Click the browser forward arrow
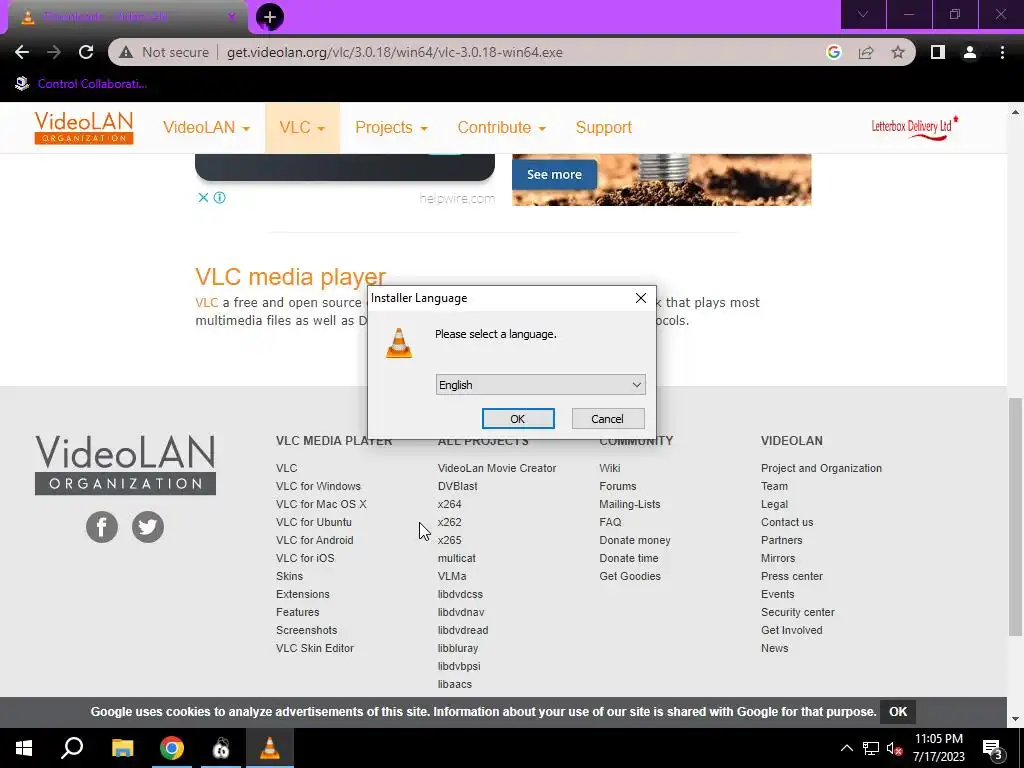This screenshot has width=1024, height=768. coord(54,52)
